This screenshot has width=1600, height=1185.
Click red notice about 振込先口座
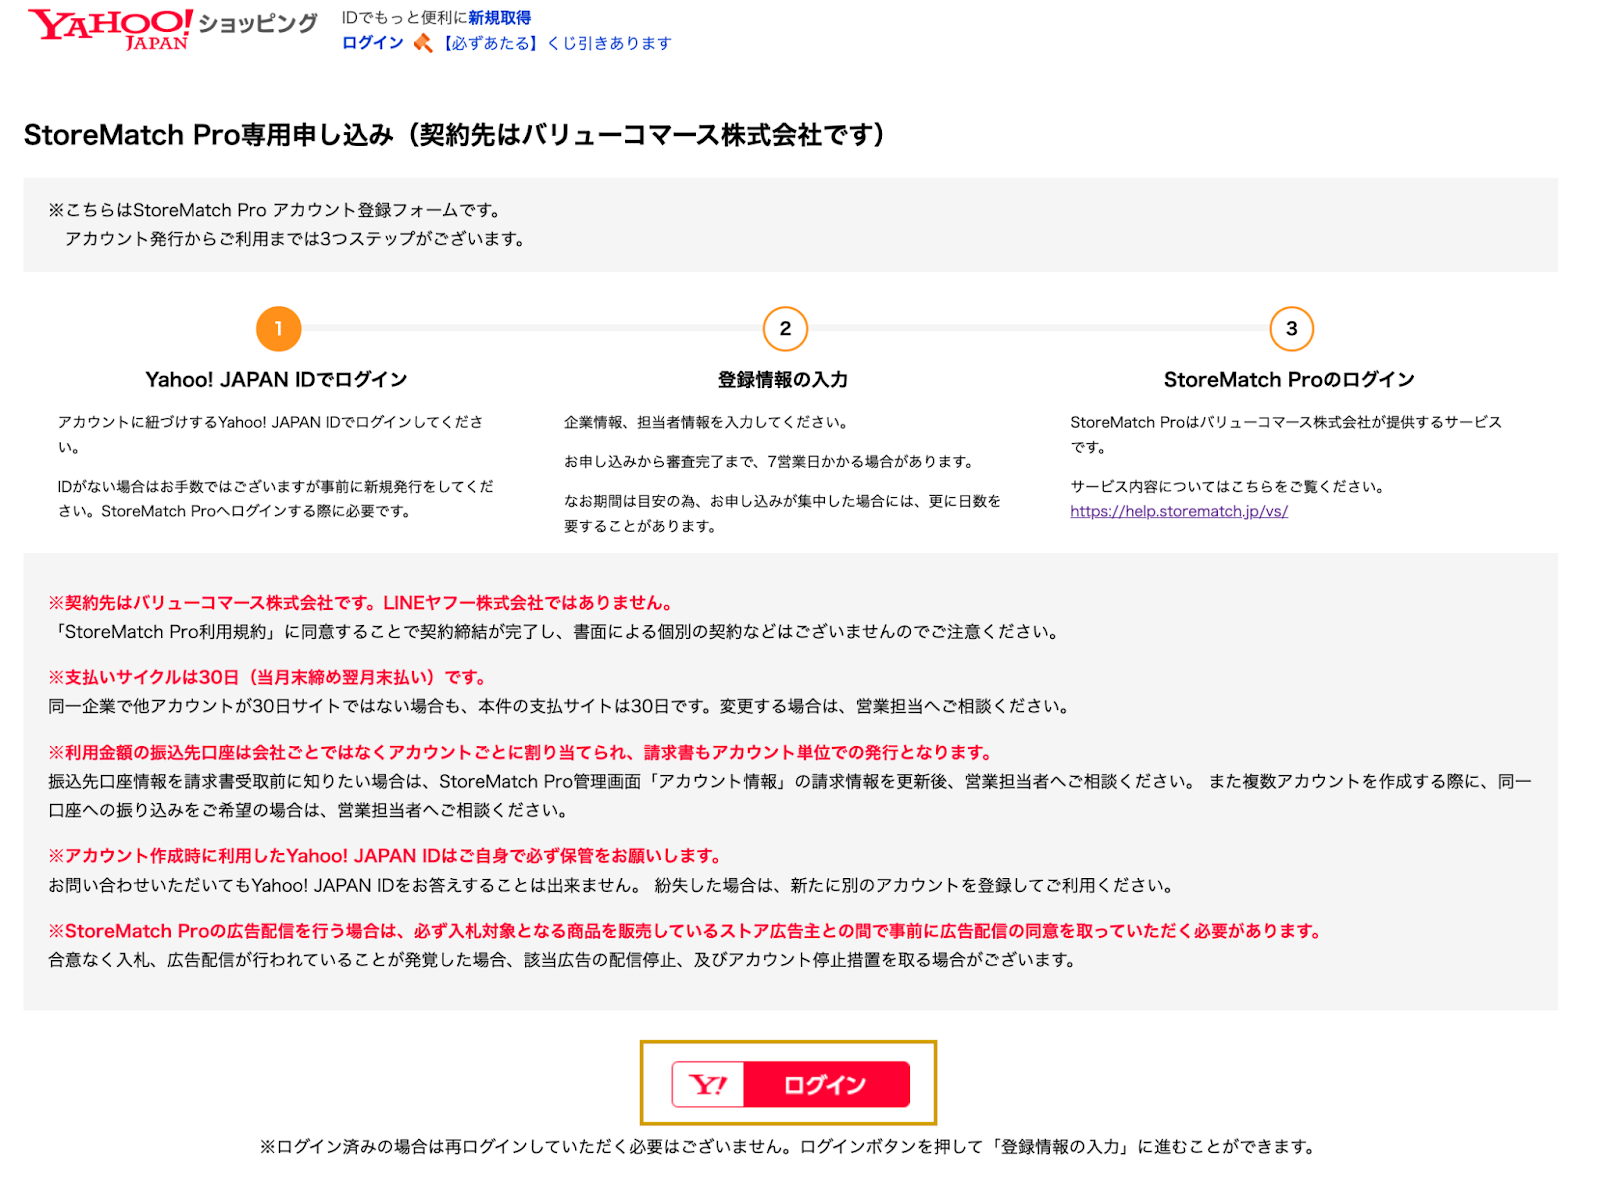521,752
